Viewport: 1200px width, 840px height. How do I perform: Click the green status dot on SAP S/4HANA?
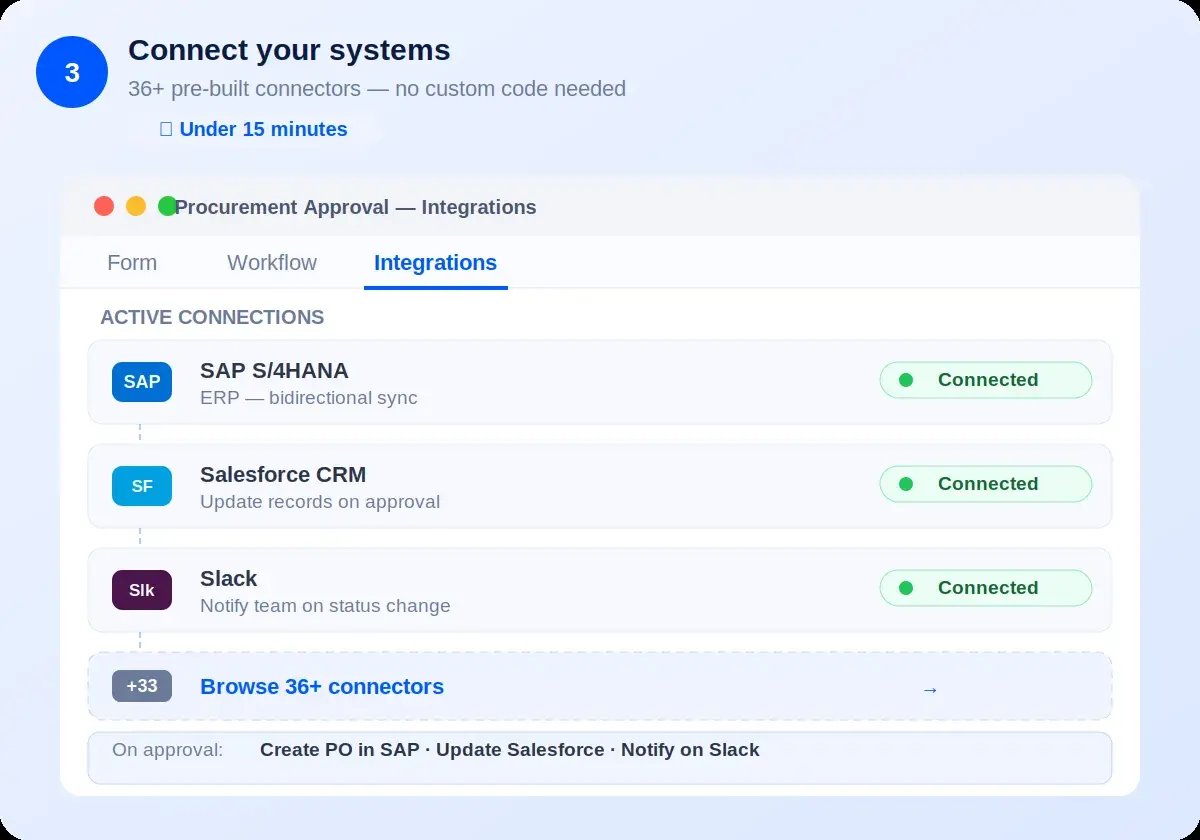(908, 380)
